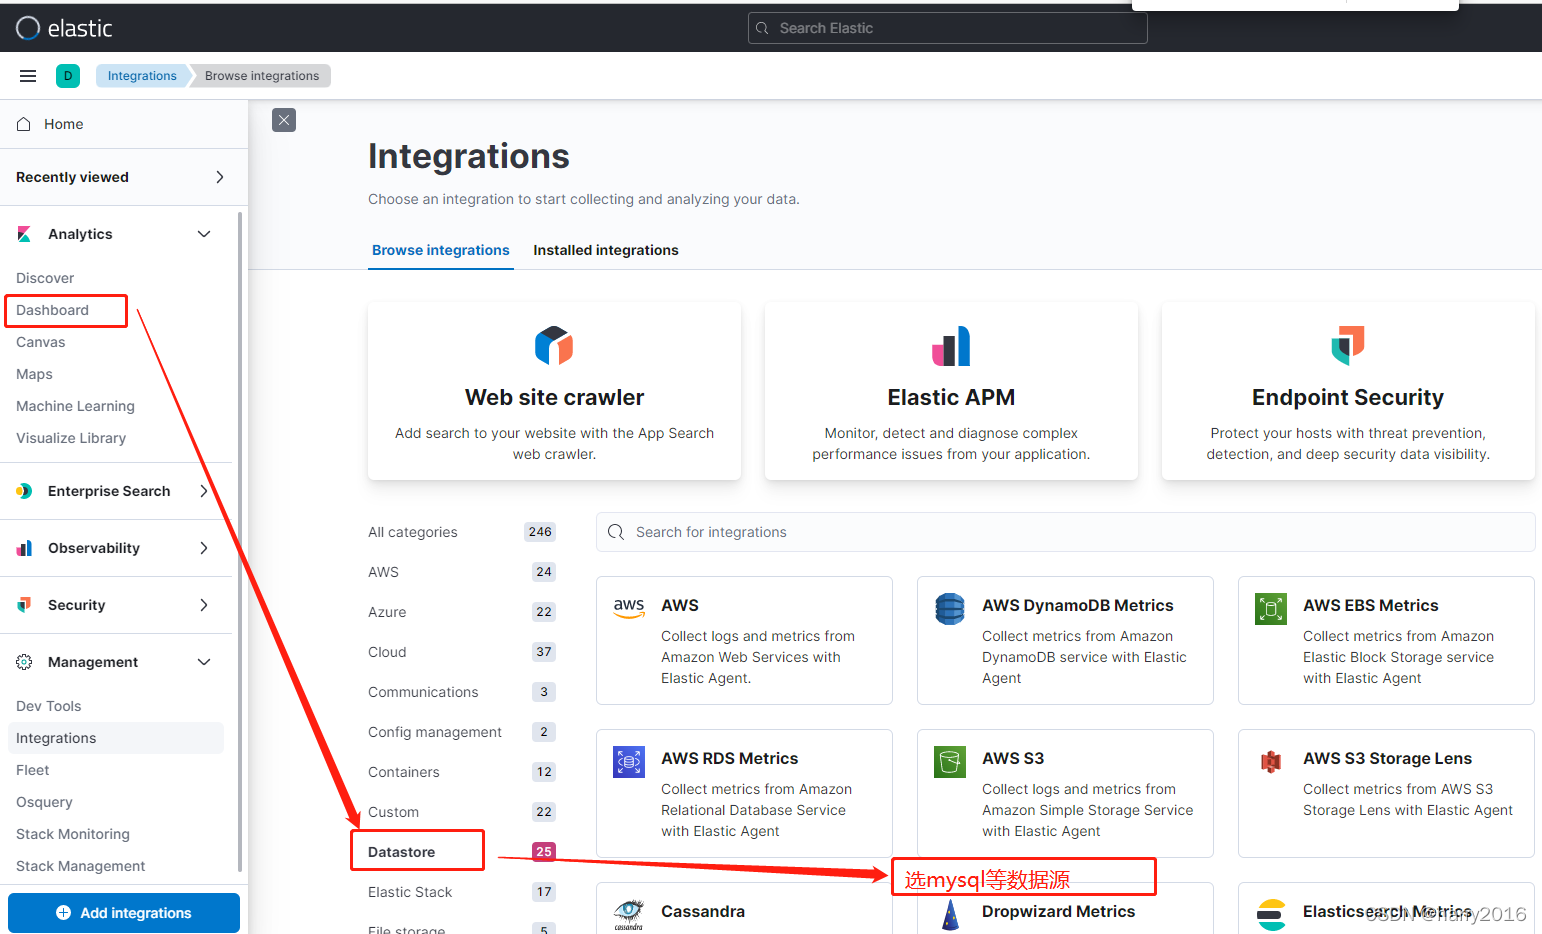Click the magnifier in Search Elastic bar
1542x934 pixels.
tap(763, 28)
